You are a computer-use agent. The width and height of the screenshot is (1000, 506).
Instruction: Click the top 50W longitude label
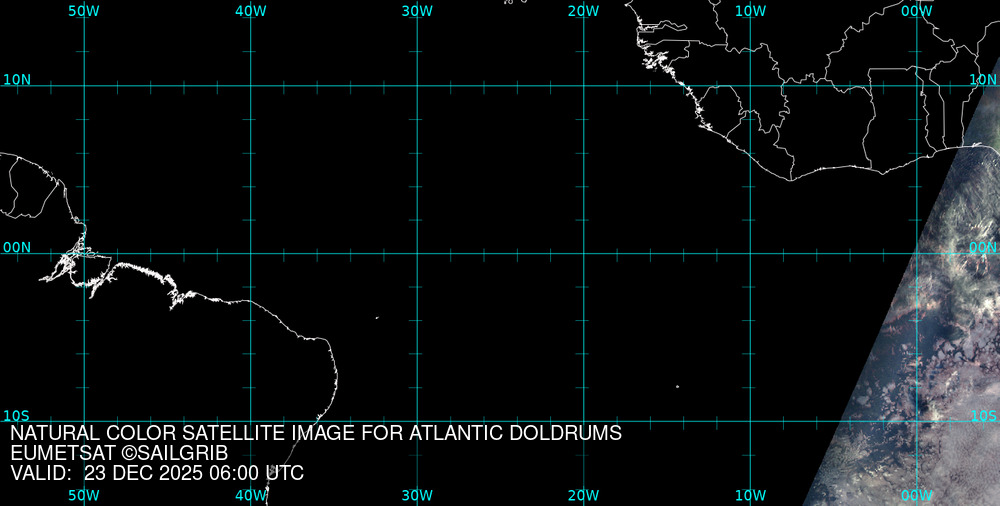(x=84, y=11)
